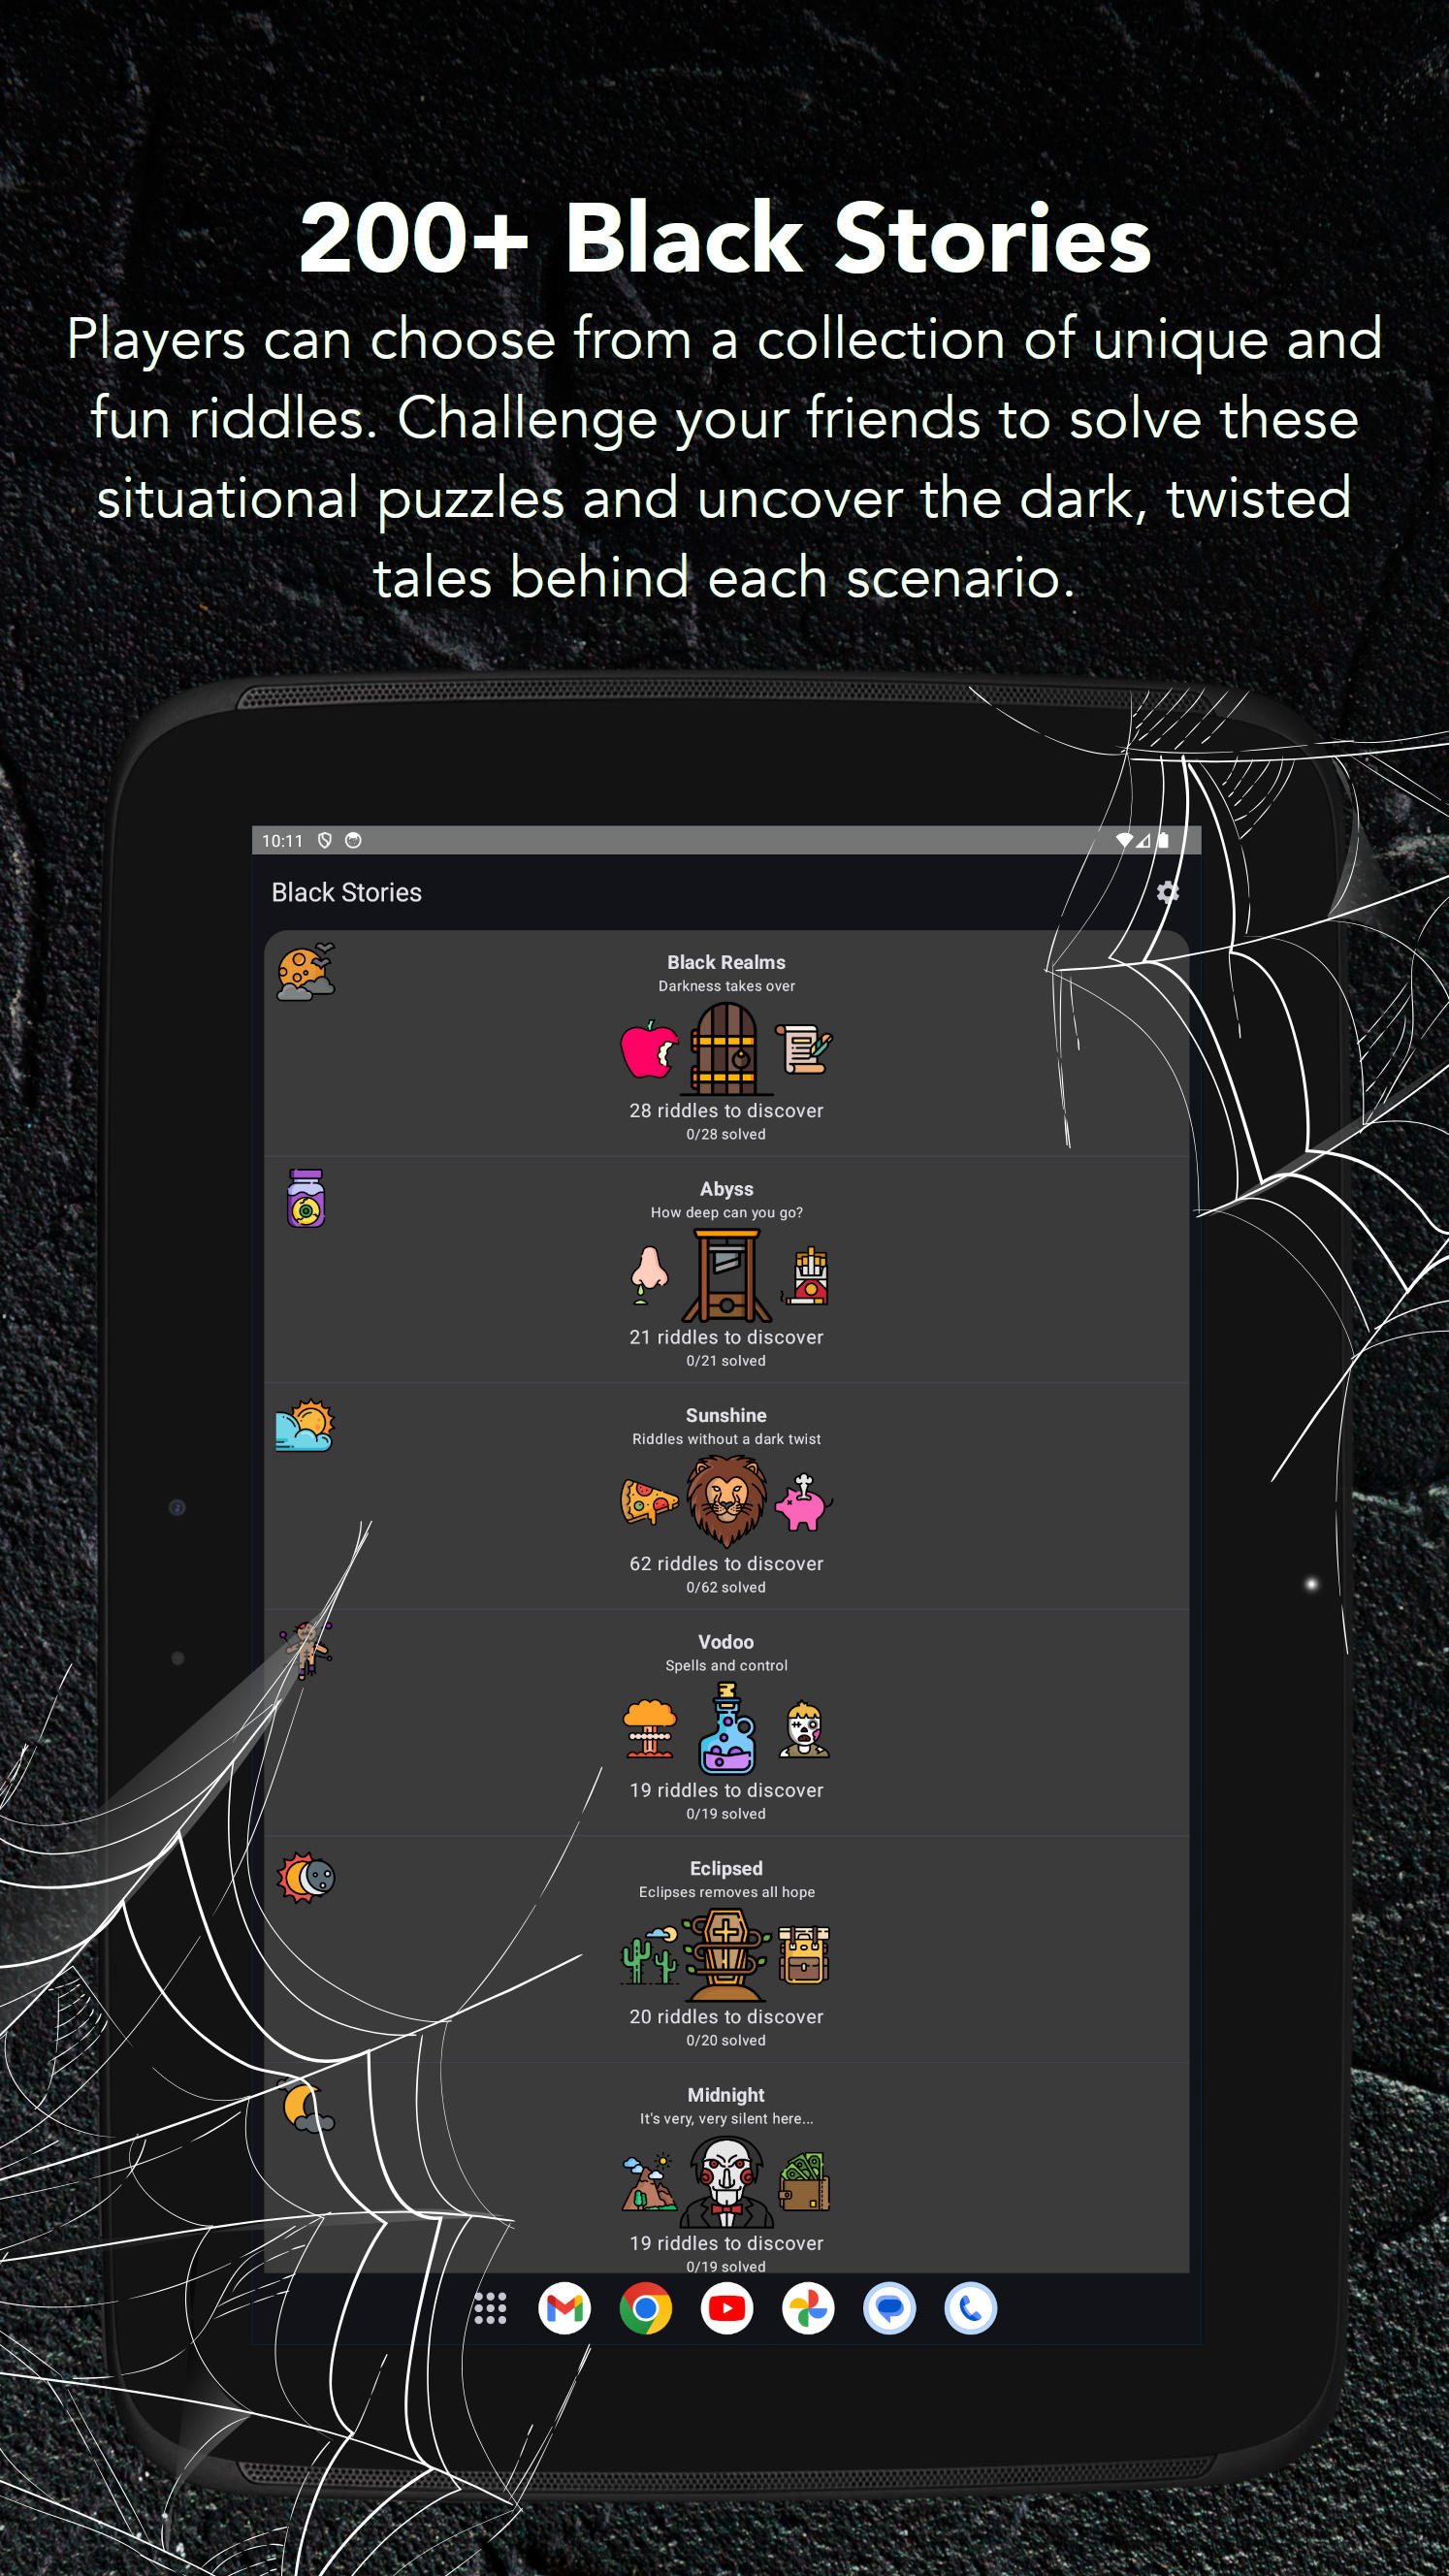Launch Chrome from the dock

[x=645, y=2308]
